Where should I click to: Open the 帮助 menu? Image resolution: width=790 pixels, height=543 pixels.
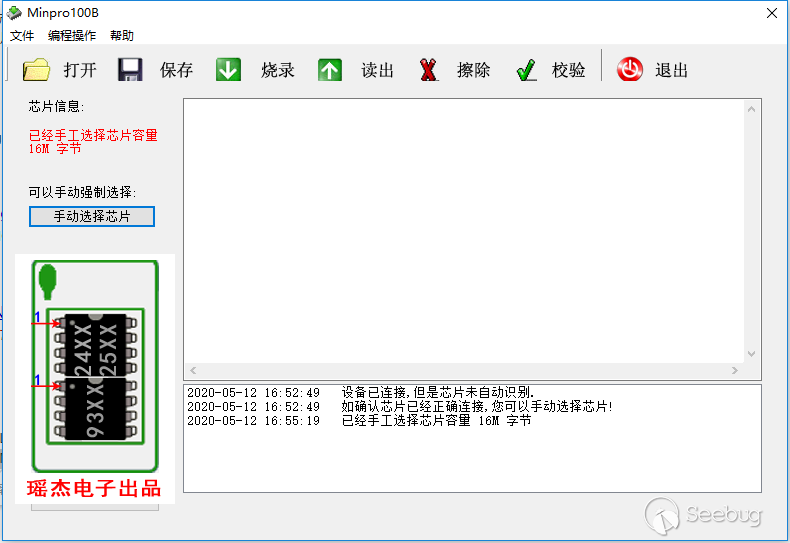point(122,36)
